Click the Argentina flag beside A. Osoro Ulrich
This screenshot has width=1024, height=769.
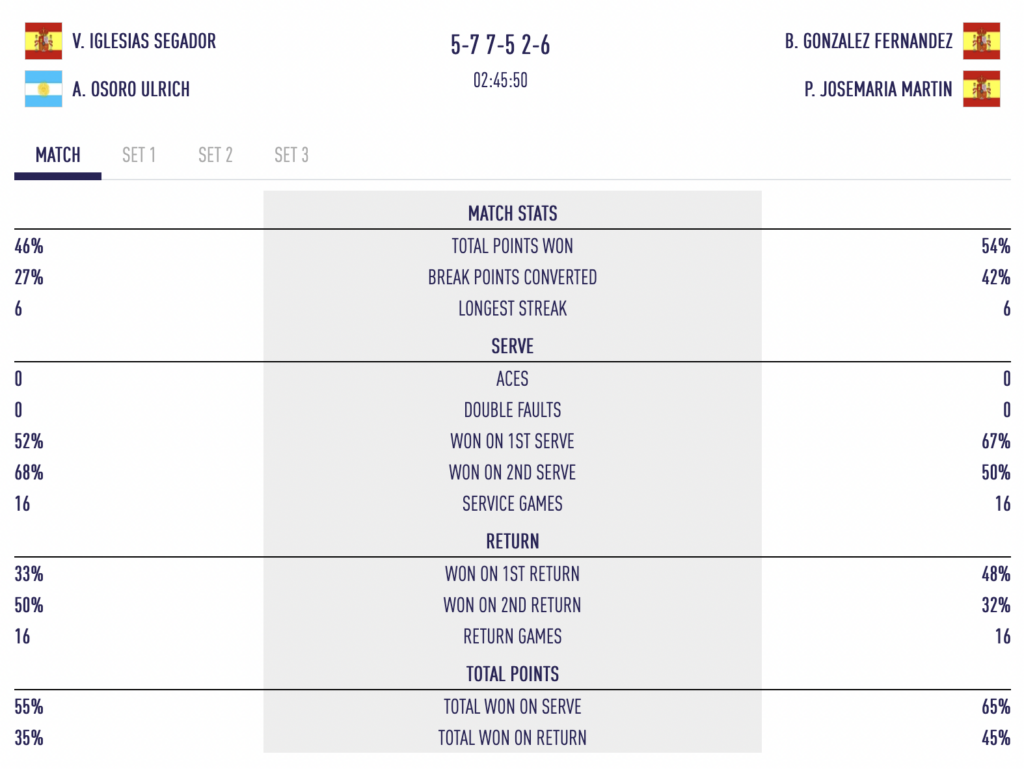click(43, 89)
